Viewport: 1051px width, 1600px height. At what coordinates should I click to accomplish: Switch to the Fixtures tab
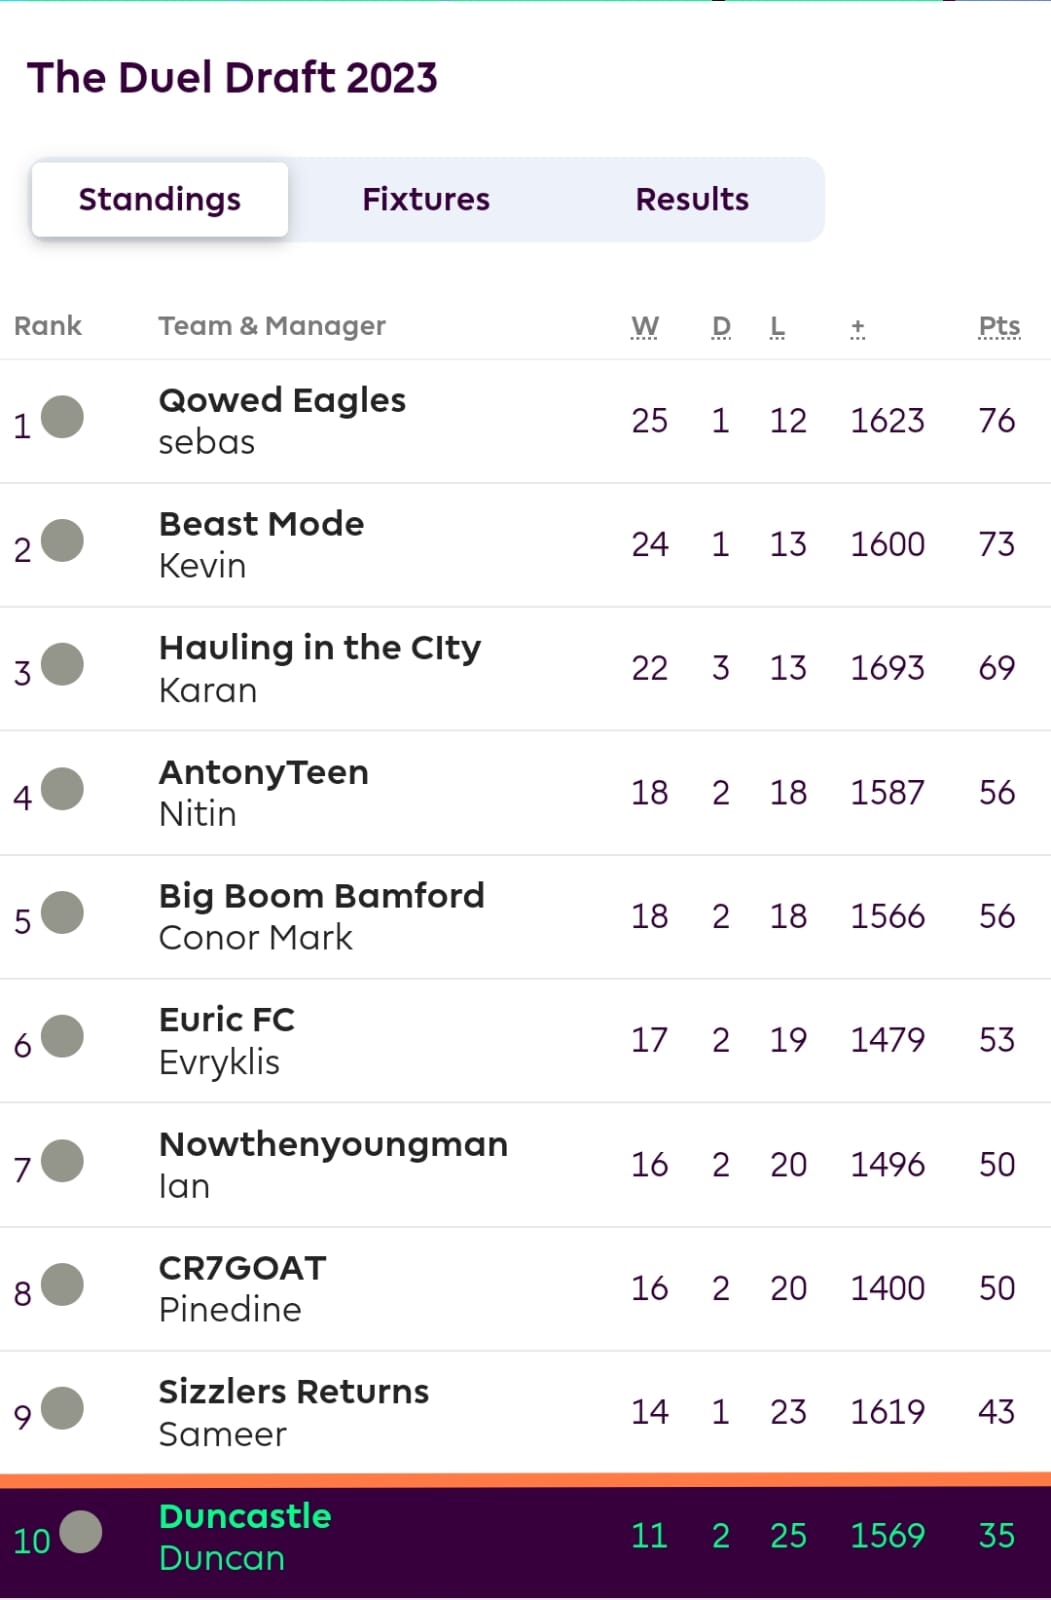(426, 199)
